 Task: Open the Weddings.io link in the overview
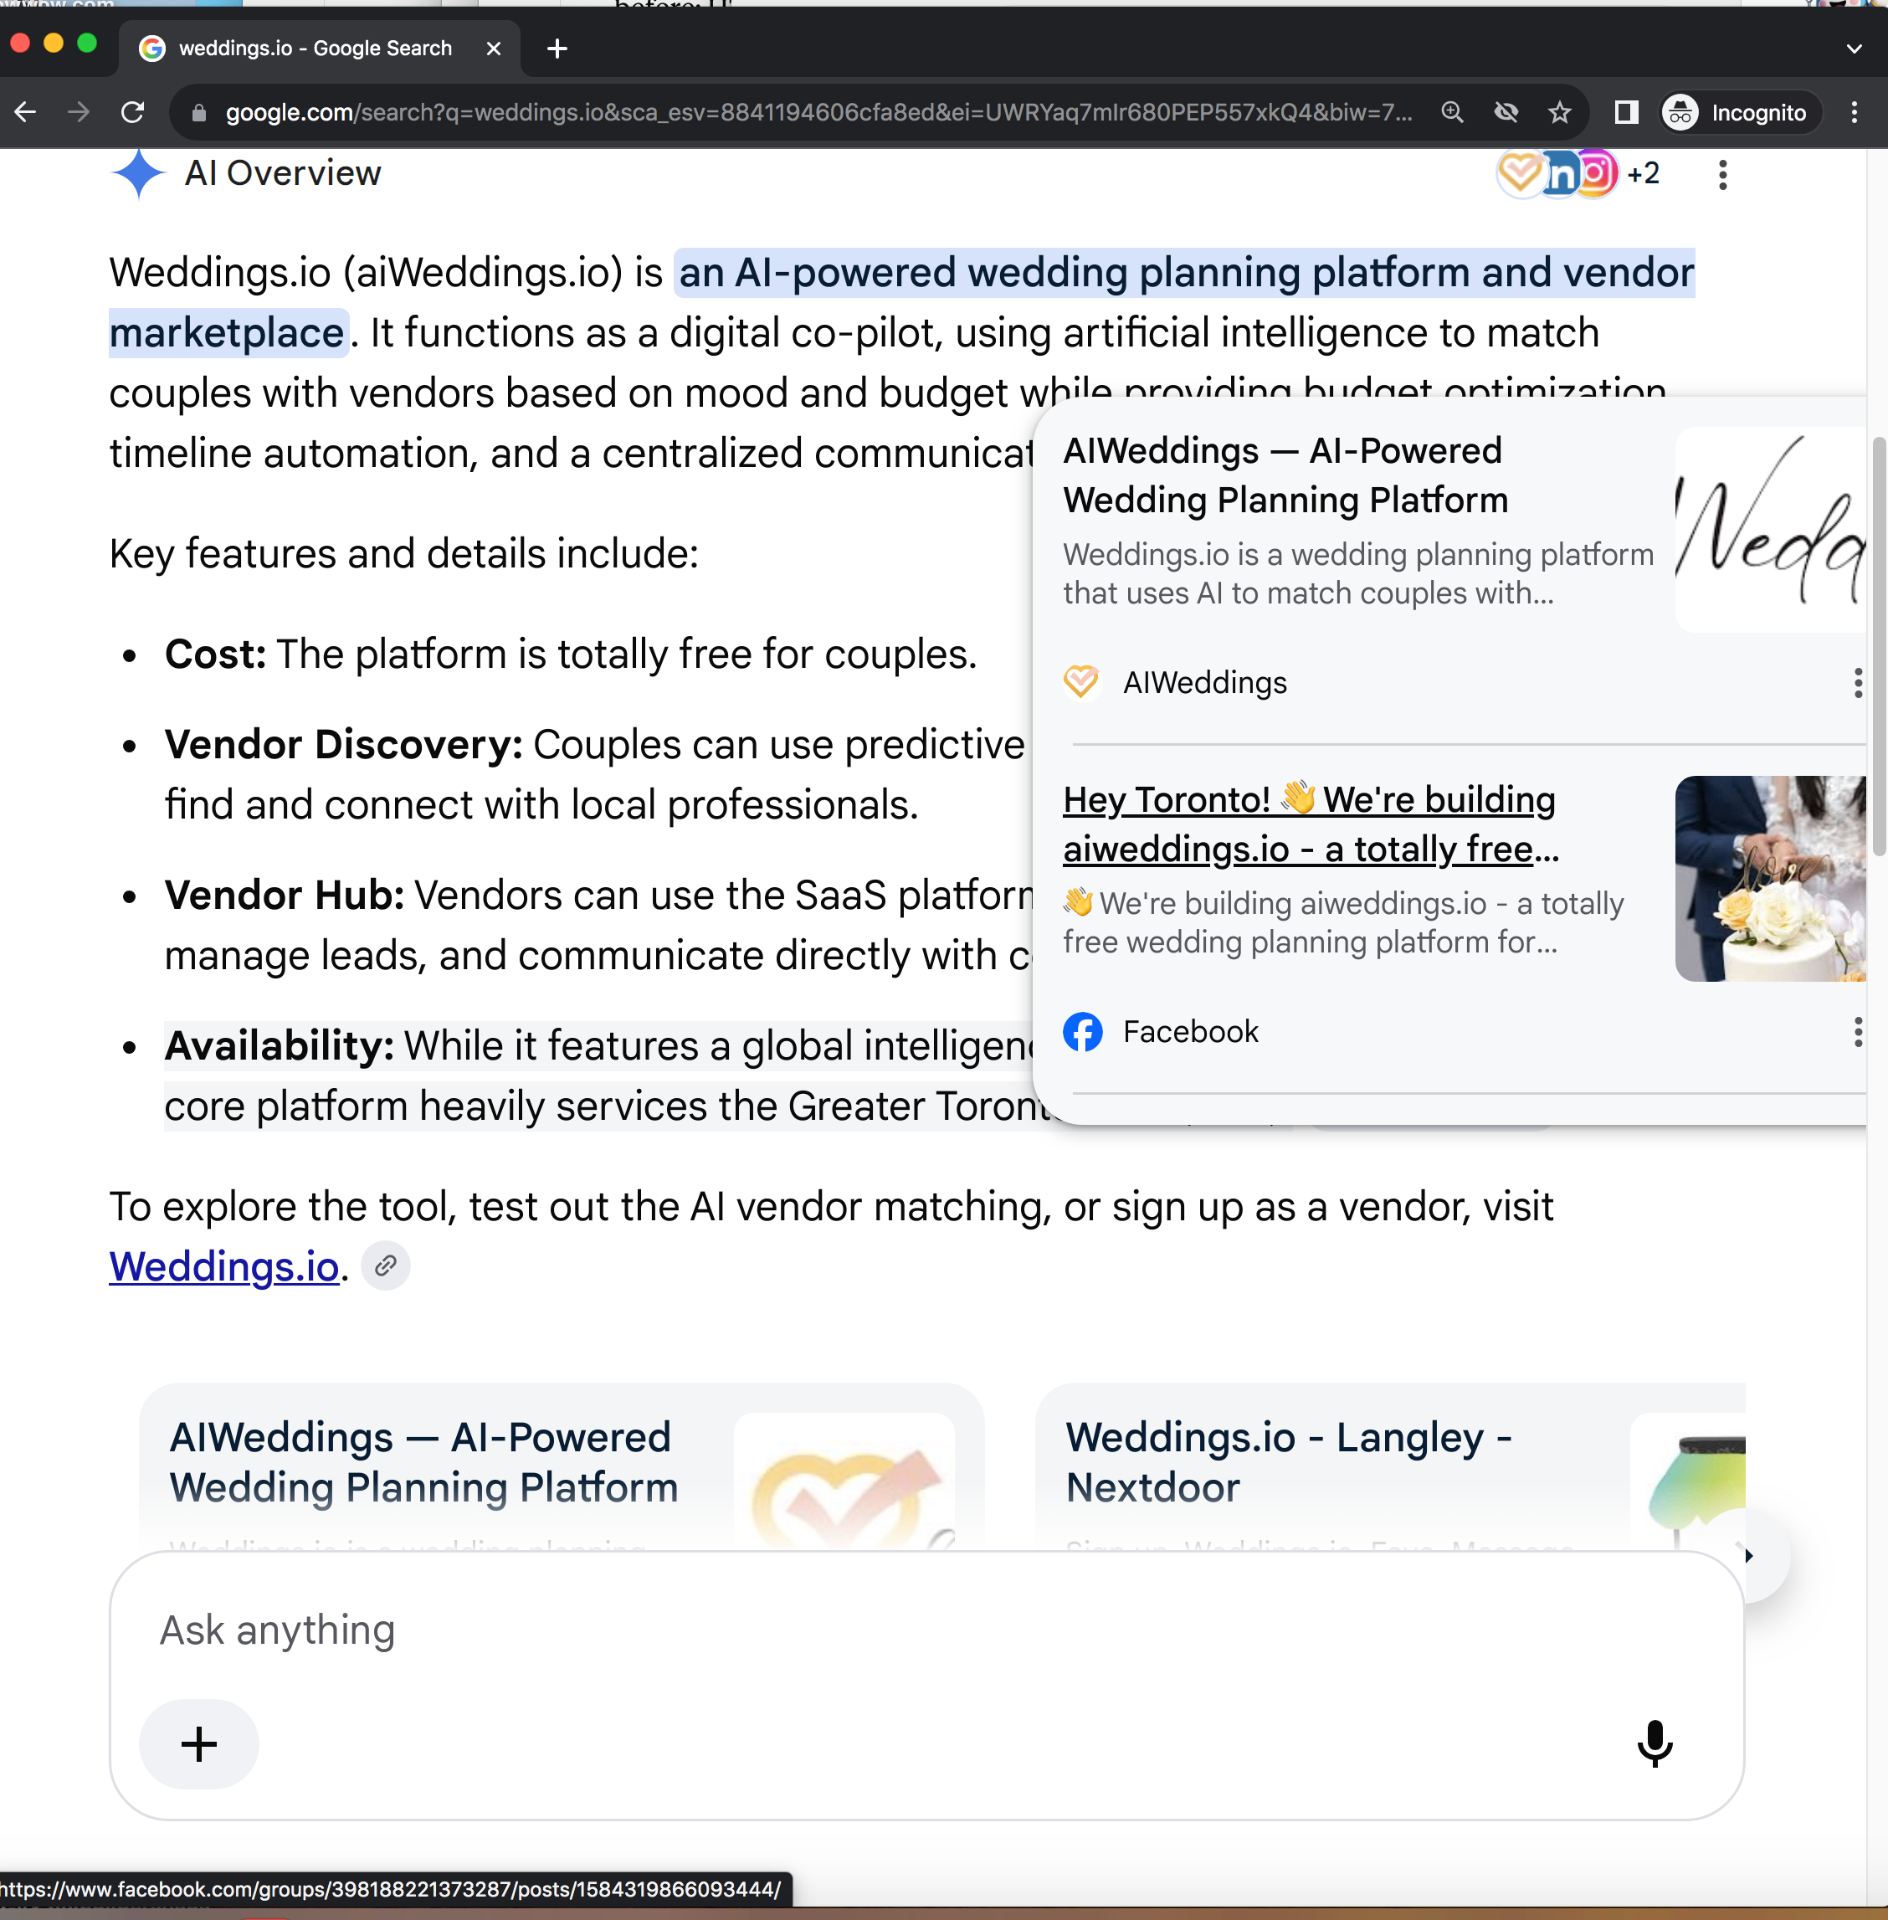click(224, 1266)
